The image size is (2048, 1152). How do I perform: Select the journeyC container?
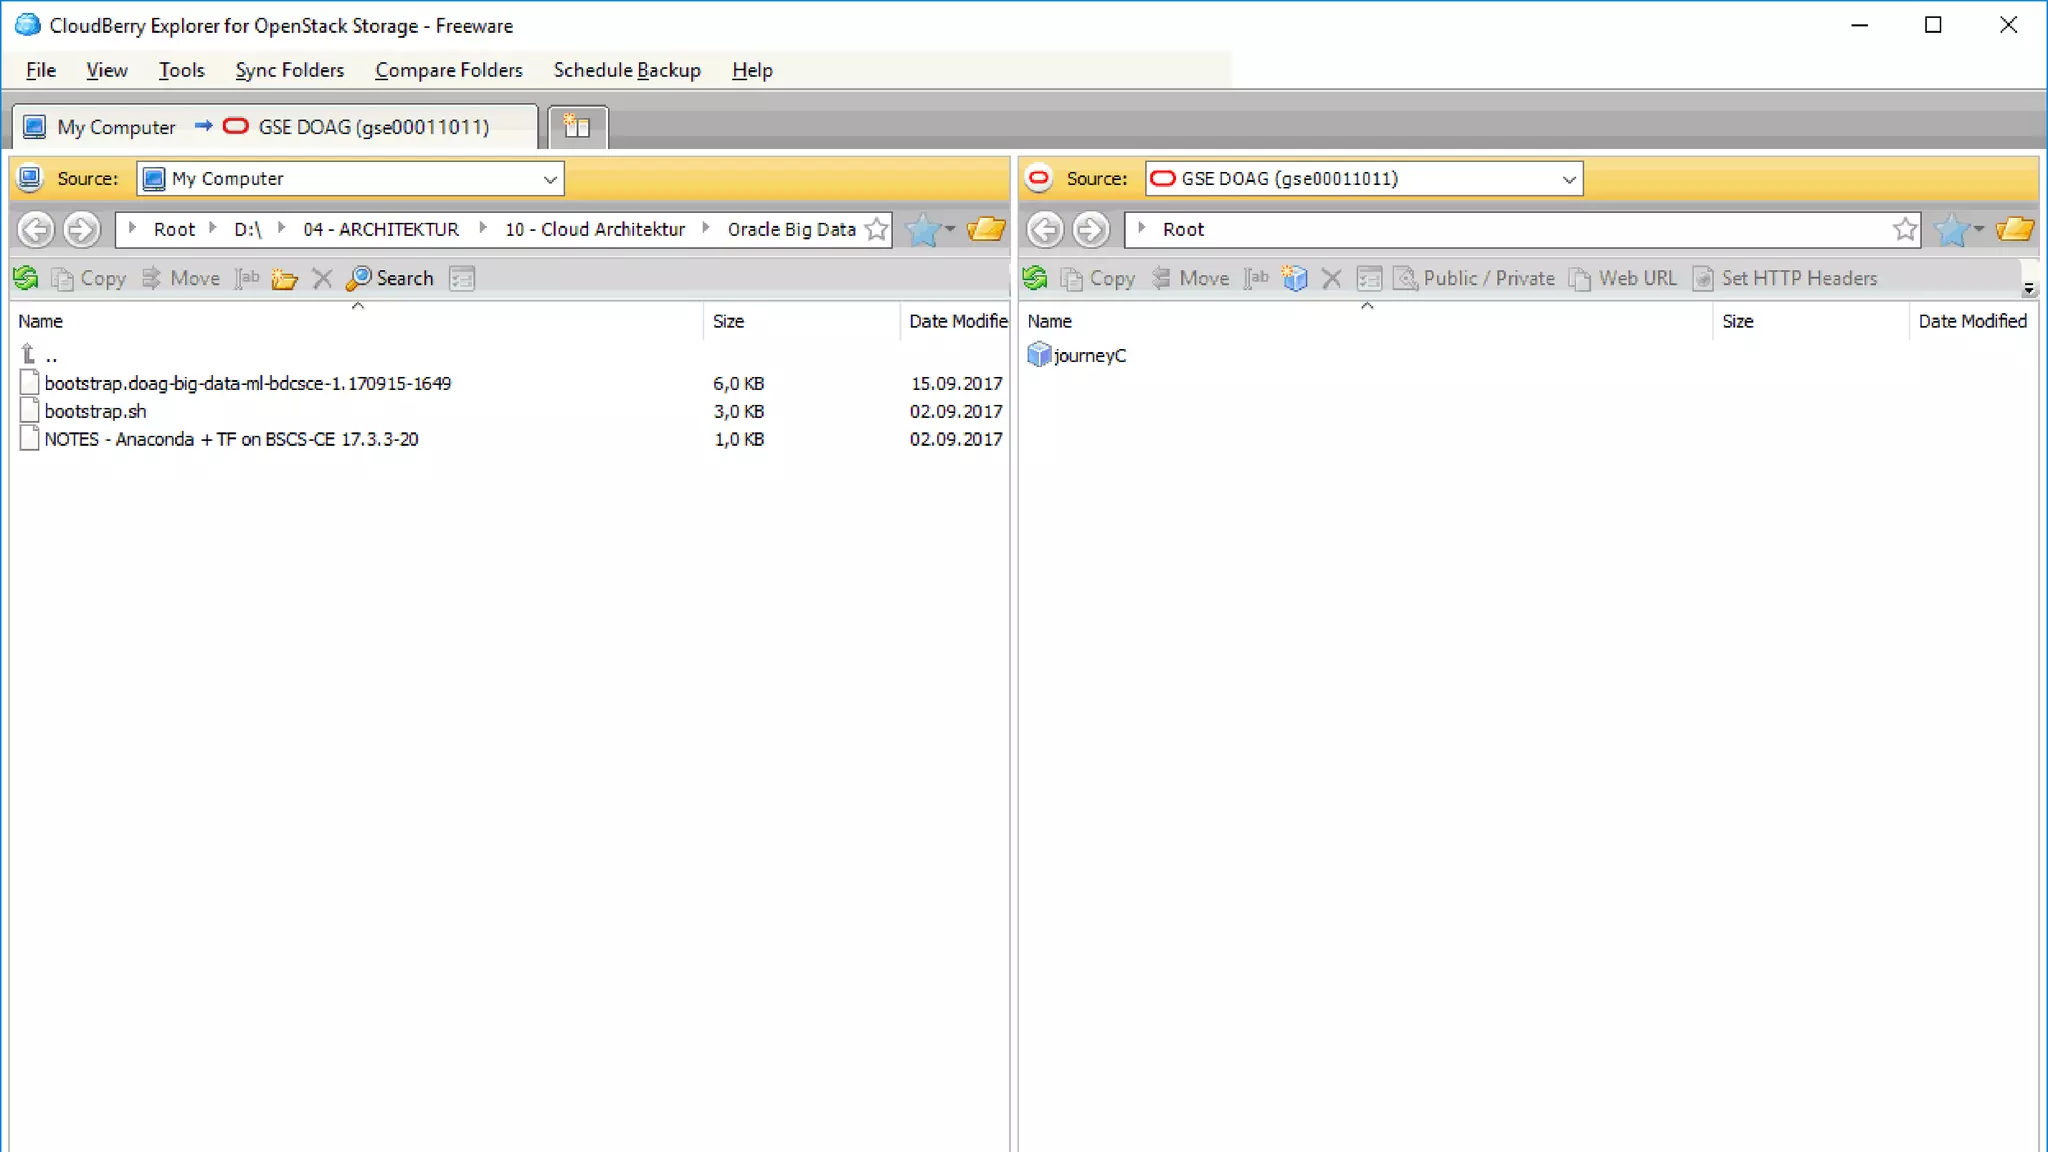click(1089, 355)
